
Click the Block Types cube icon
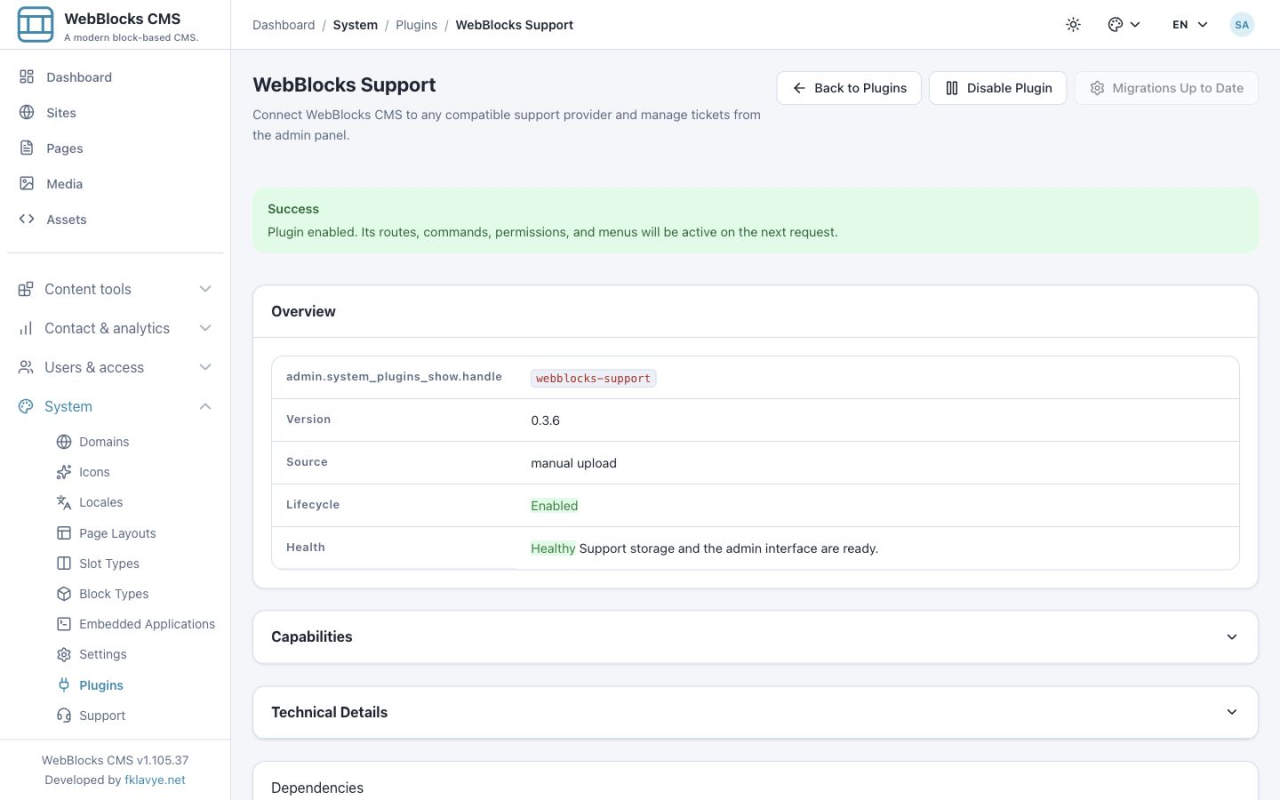point(64,593)
